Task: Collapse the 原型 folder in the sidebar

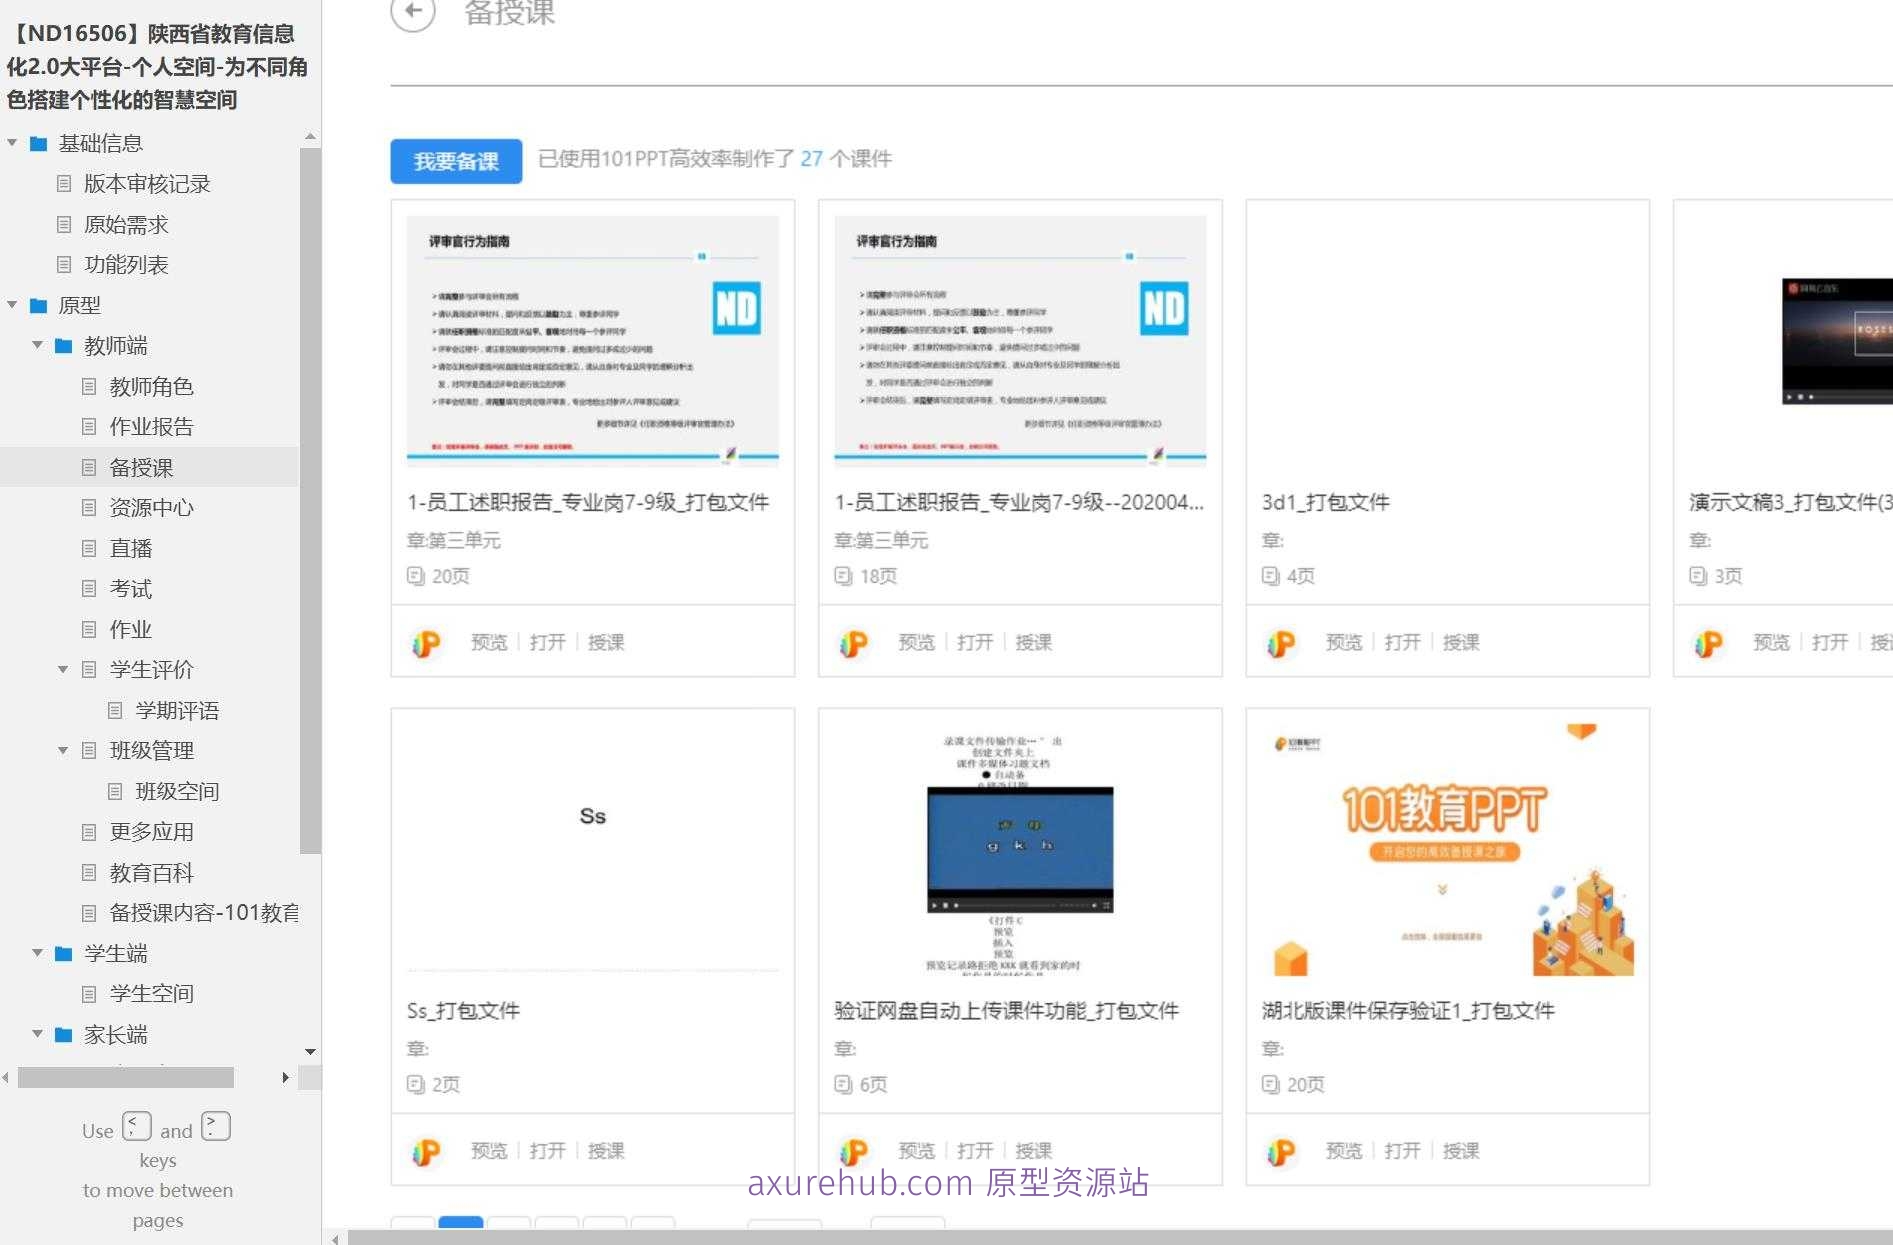Action: 12,305
